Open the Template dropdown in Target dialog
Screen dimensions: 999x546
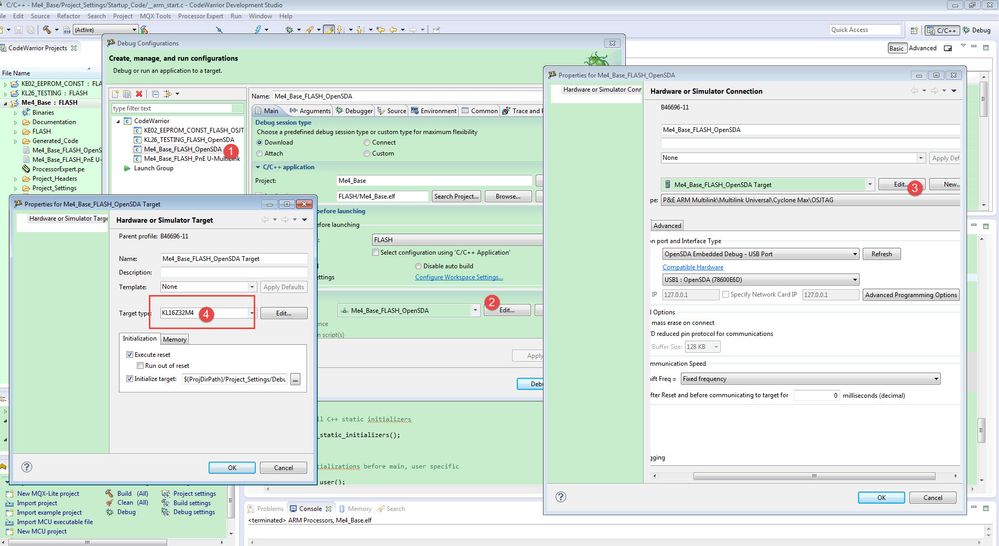coord(252,287)
